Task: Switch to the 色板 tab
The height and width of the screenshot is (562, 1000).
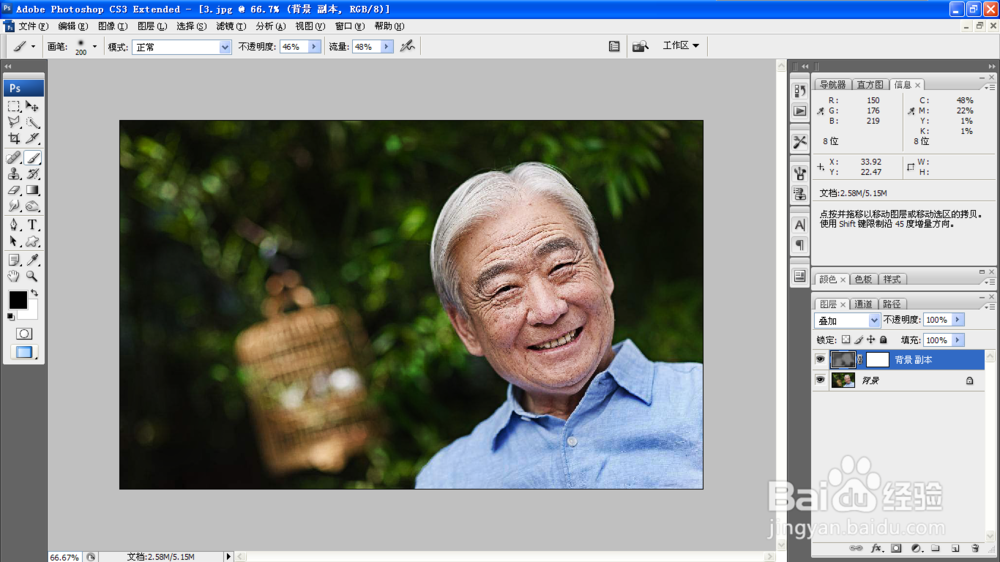Action: pyautogui.click(x=863, y=279)
